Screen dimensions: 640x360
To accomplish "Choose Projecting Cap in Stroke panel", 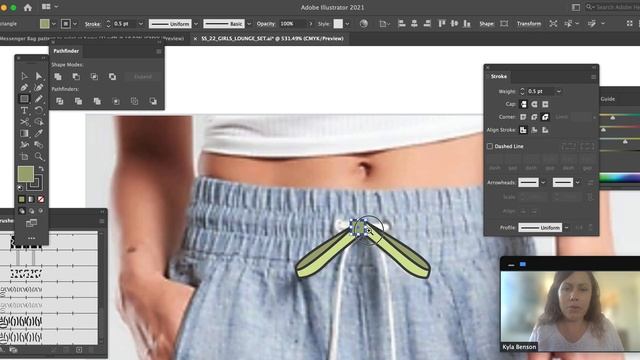I will 545,104.
